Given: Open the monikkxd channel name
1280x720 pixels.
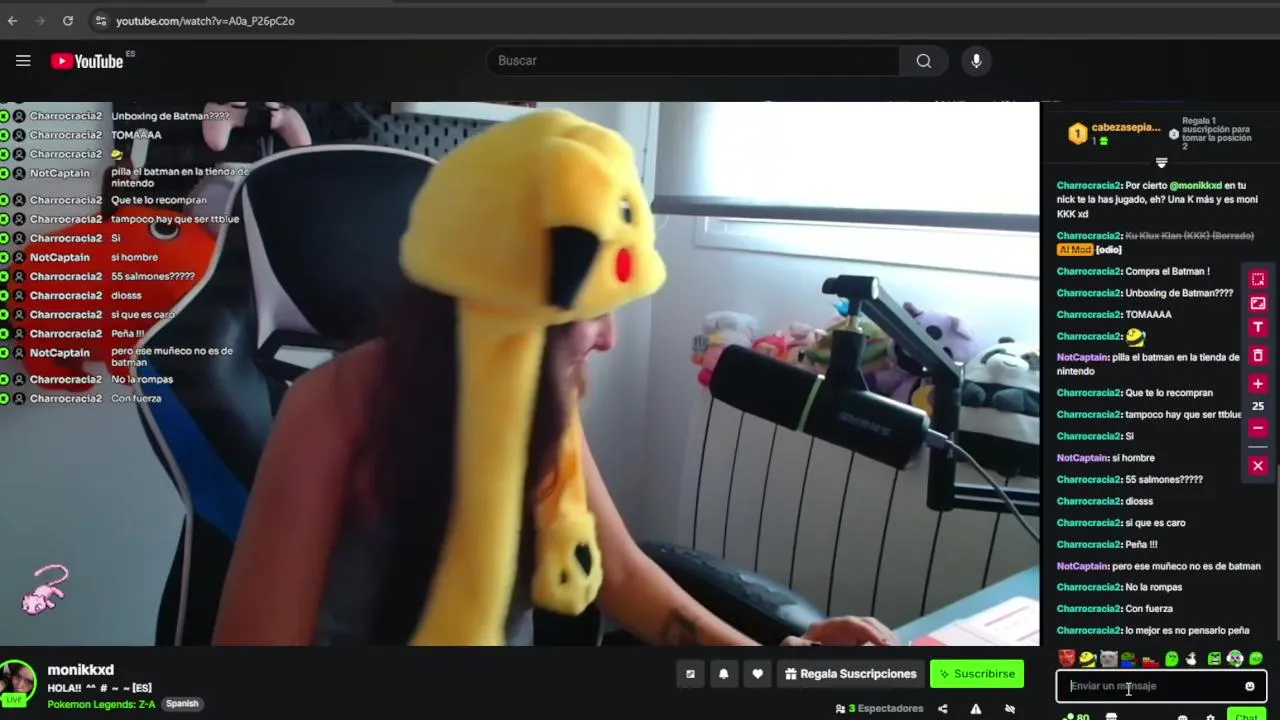Looking at the screenshot, I should (80, 670).
